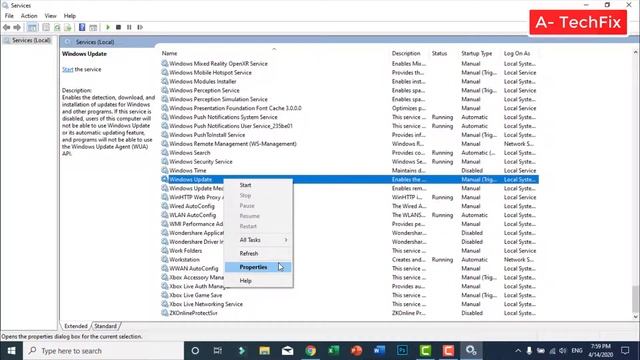Open Excel from the taskbar

[333, 351]
